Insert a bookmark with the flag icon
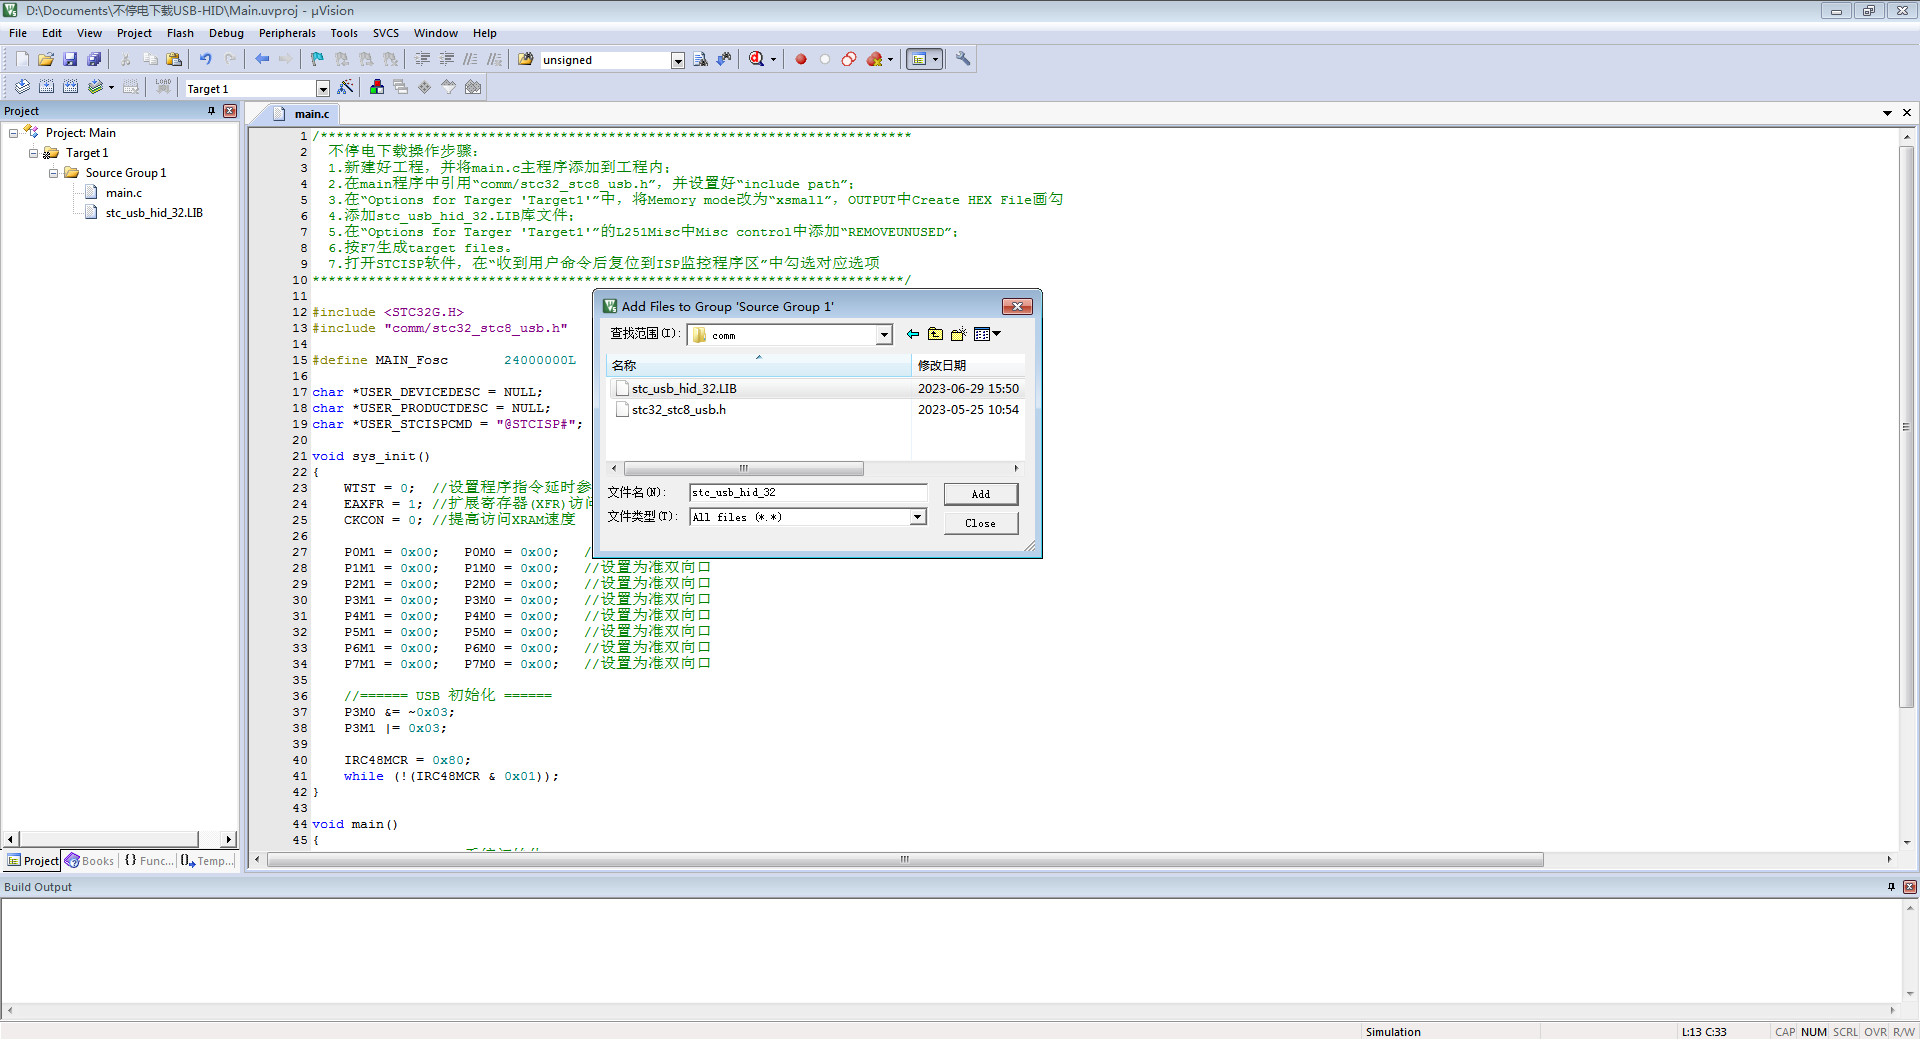1920x1040 pixels. click(317, 59)
